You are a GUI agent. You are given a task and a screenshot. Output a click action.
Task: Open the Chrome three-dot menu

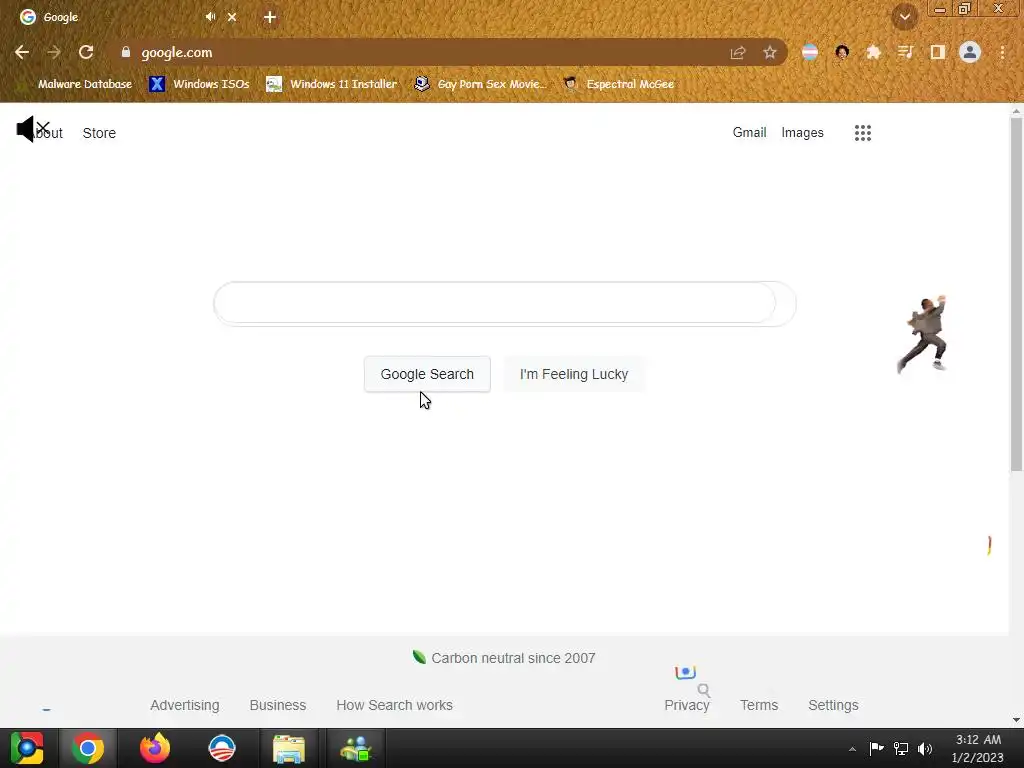[1002, 53]
